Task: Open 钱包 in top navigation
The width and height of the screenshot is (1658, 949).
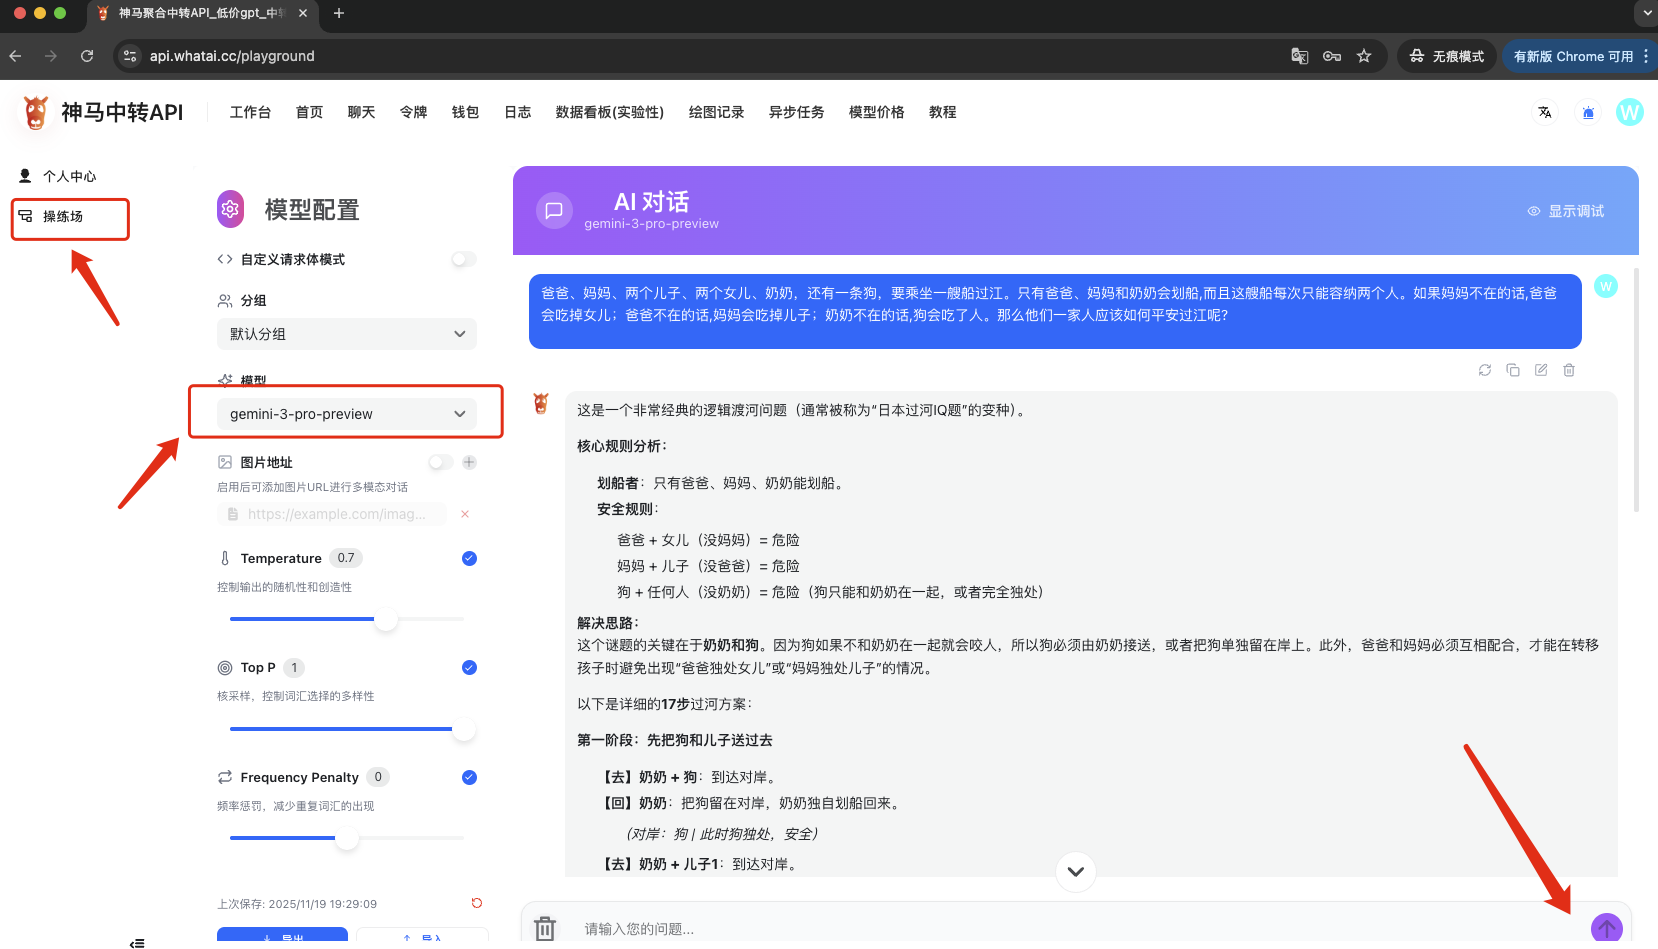Action: 465,112
